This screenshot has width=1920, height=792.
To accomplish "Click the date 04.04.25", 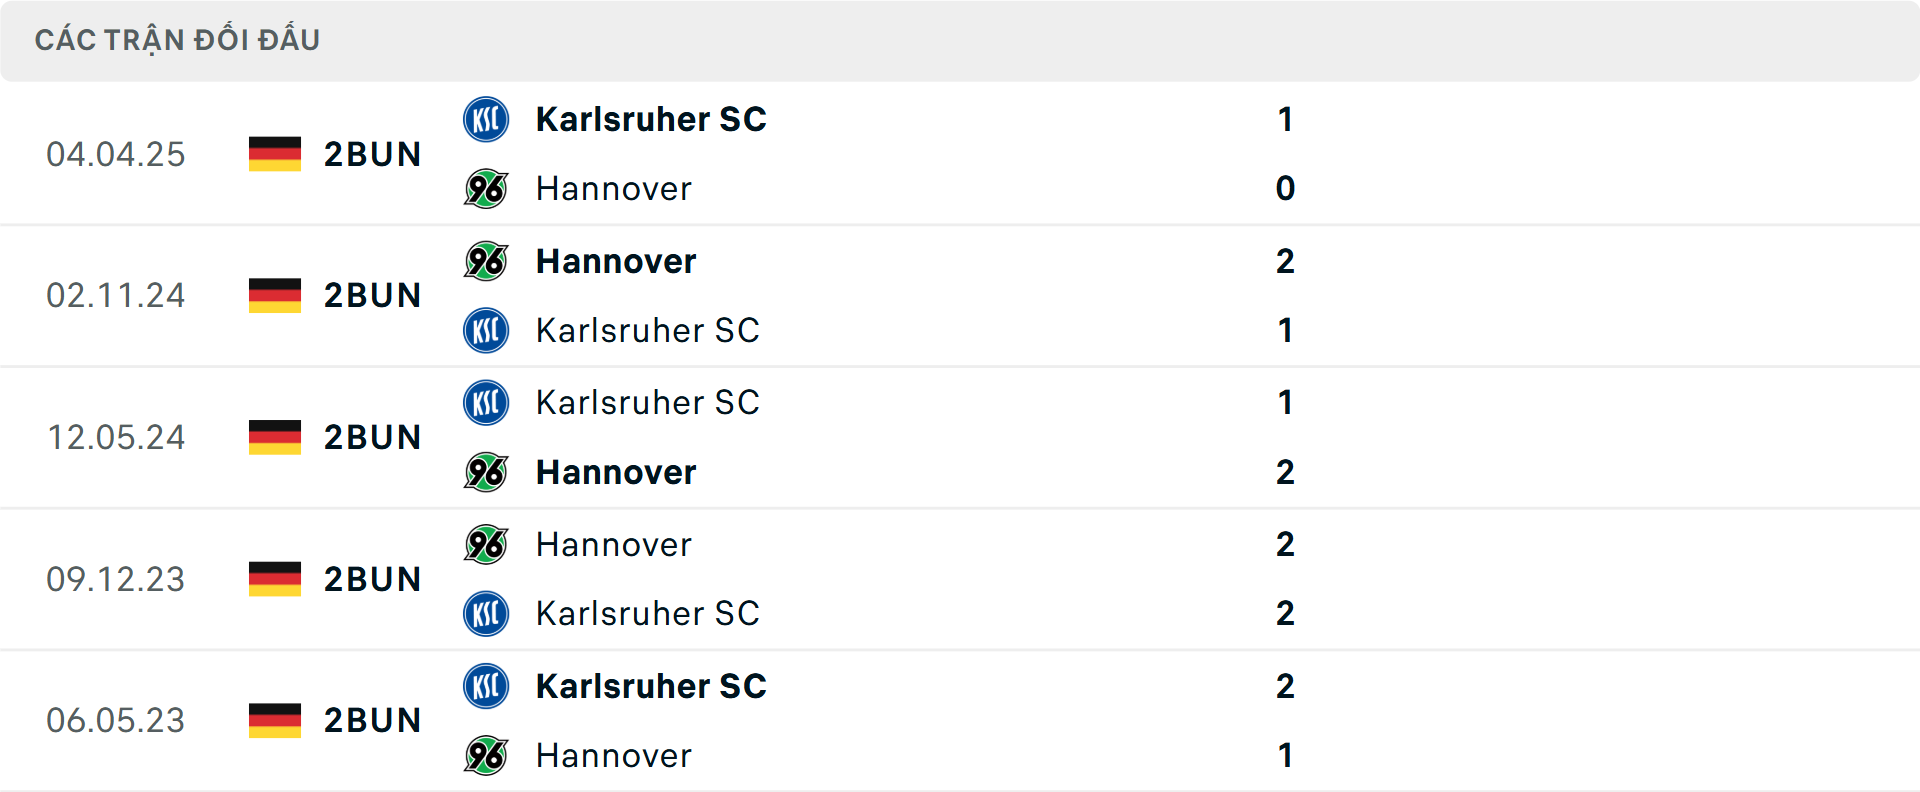I will pos(116,154).
